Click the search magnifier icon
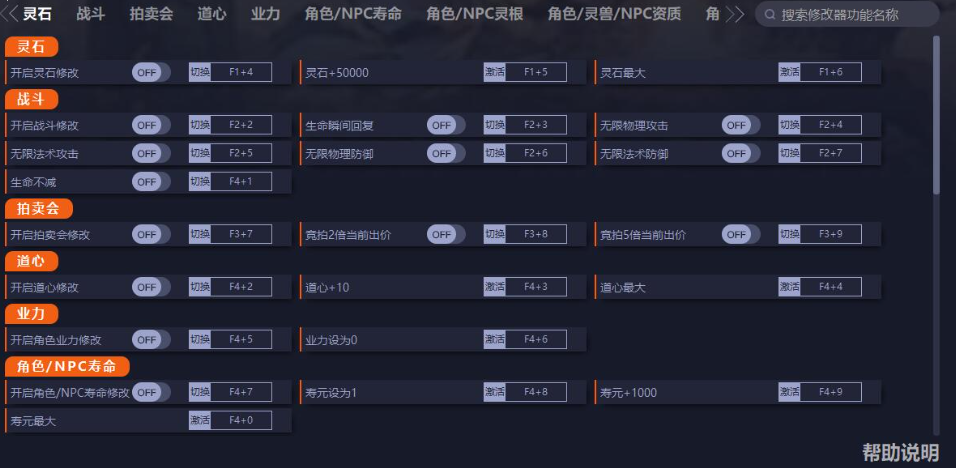 768,15
